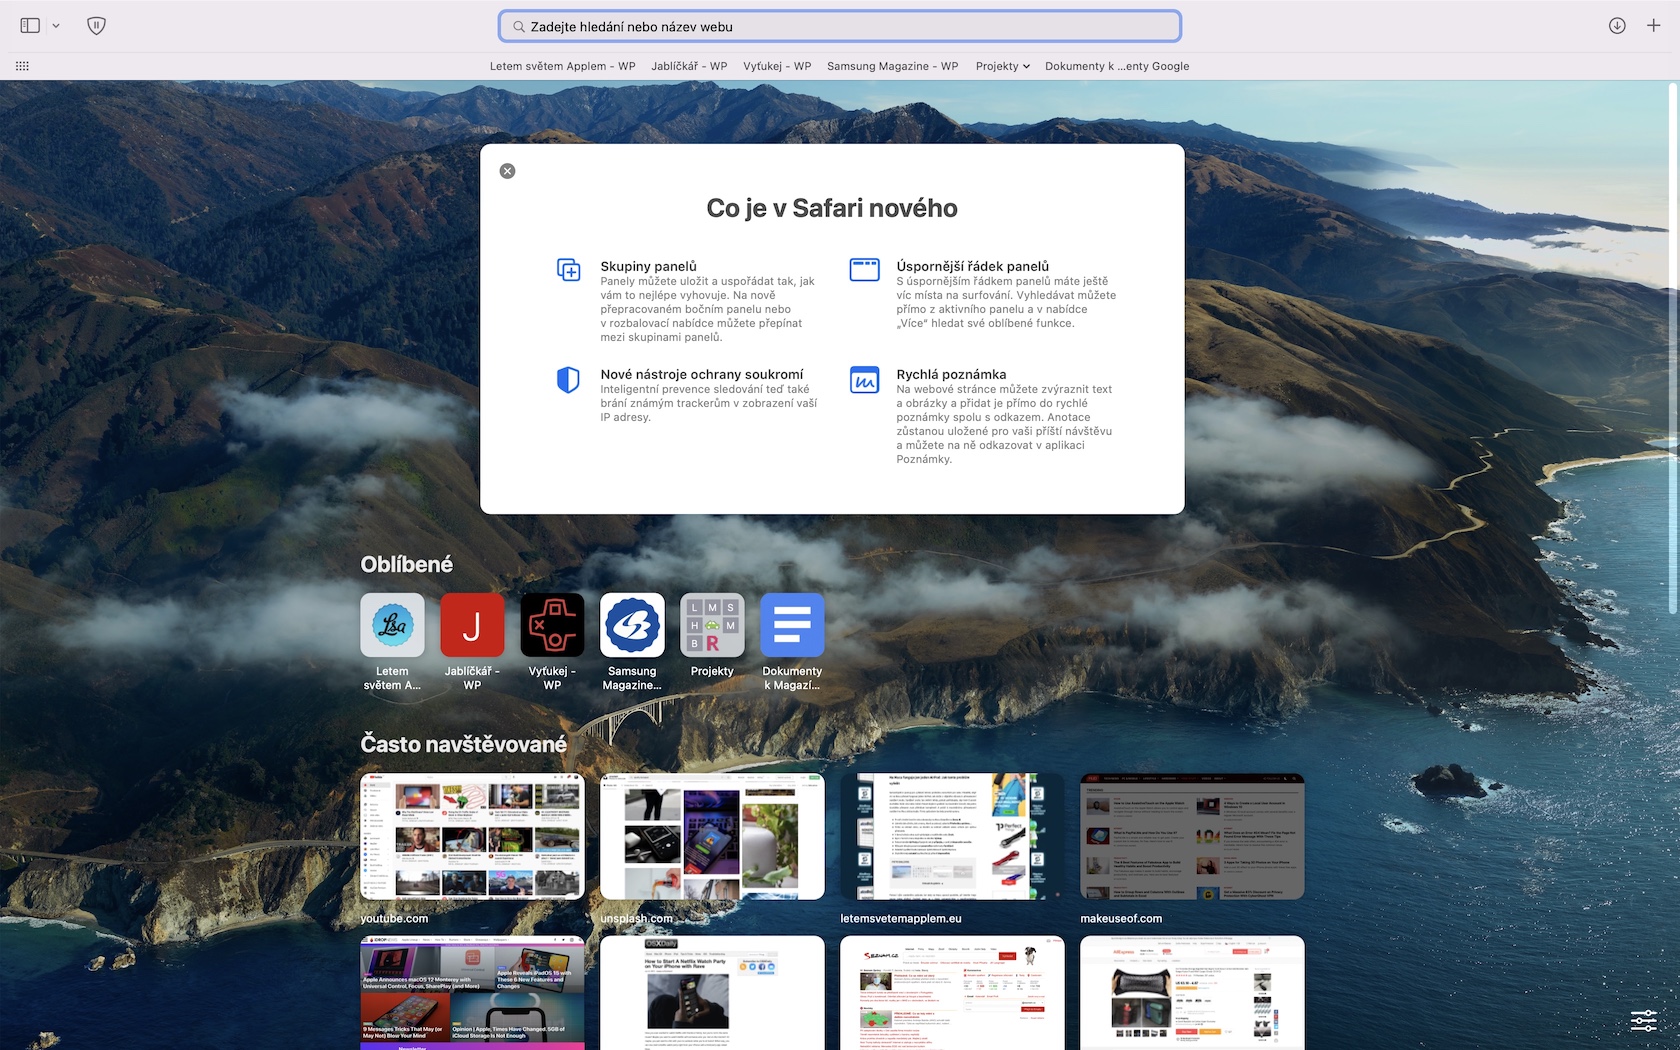Image resolution: width=1680 pixels, height=1050 pixels.
Task: Toggle the Safari sidebar button
Action: (30, 26)
